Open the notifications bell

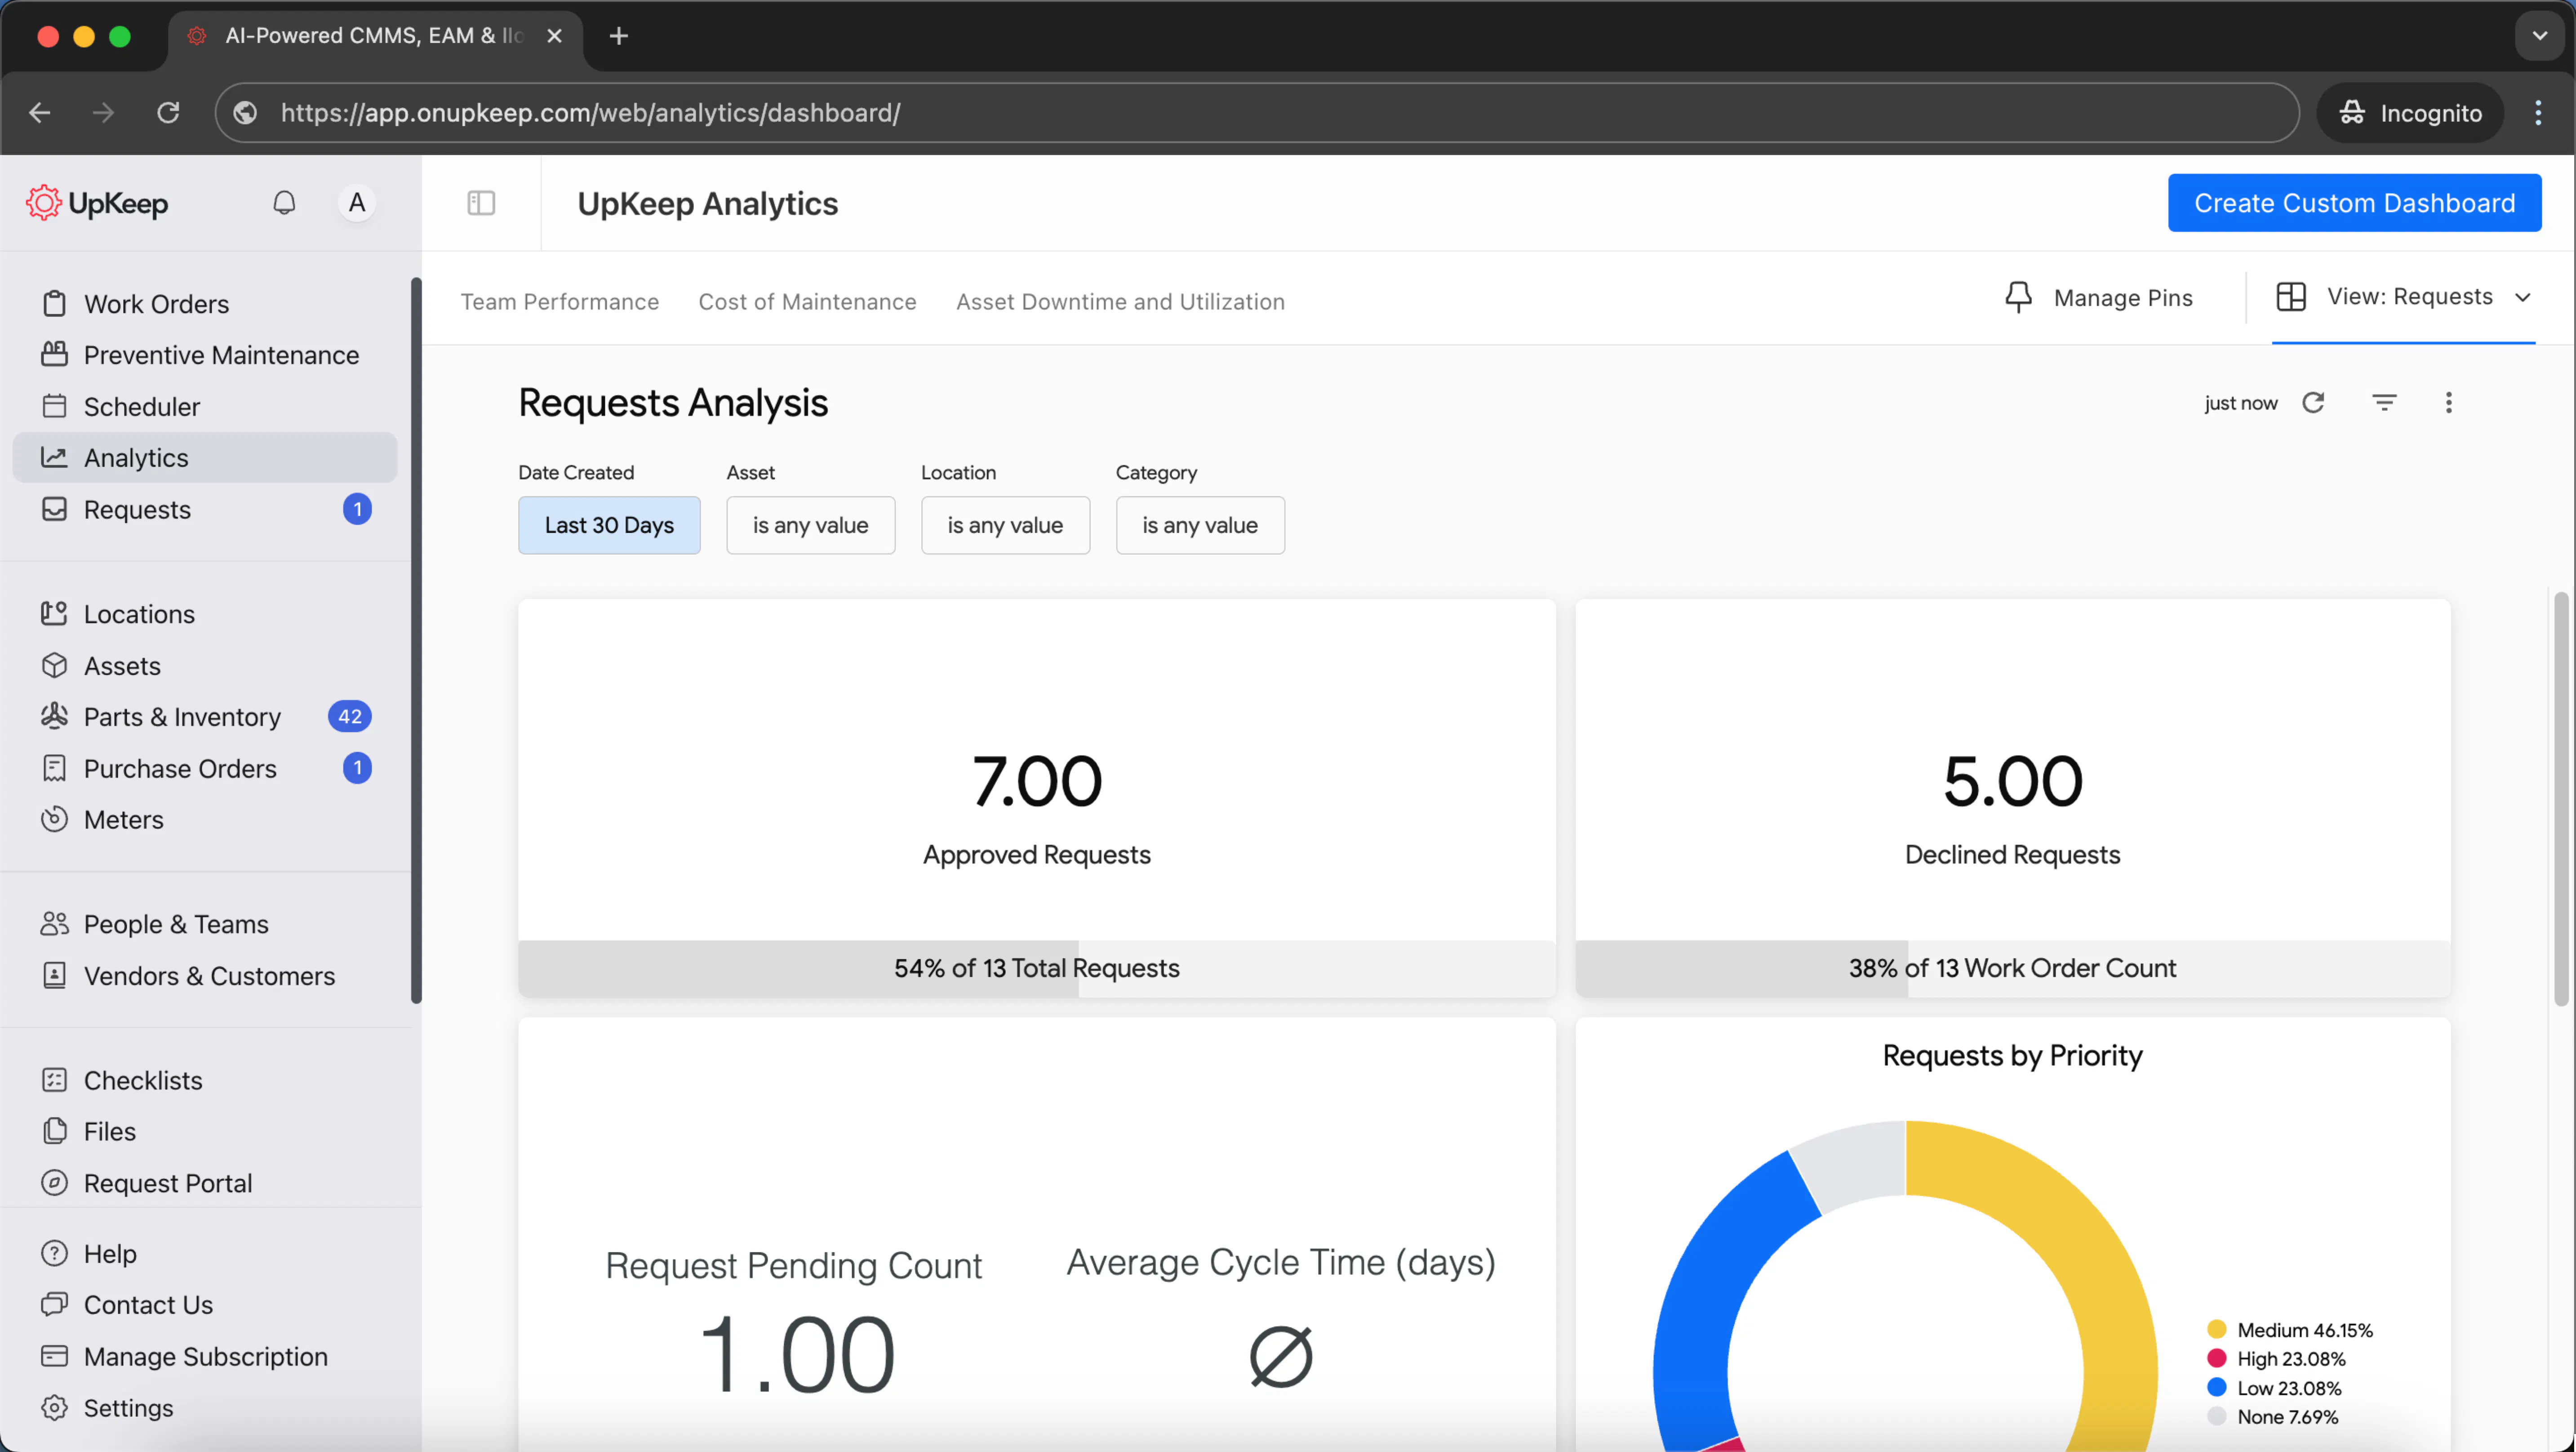284,203
